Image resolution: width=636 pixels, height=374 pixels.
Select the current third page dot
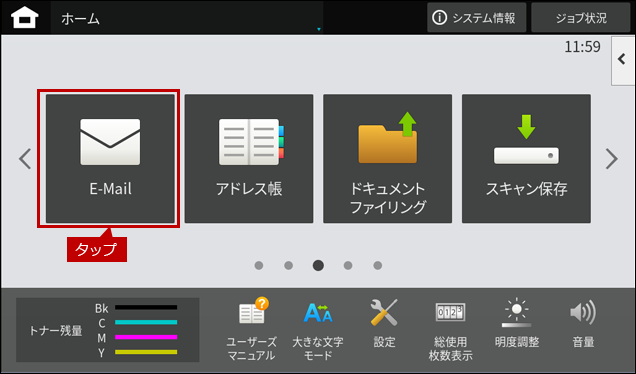click(x=318, y=265)
